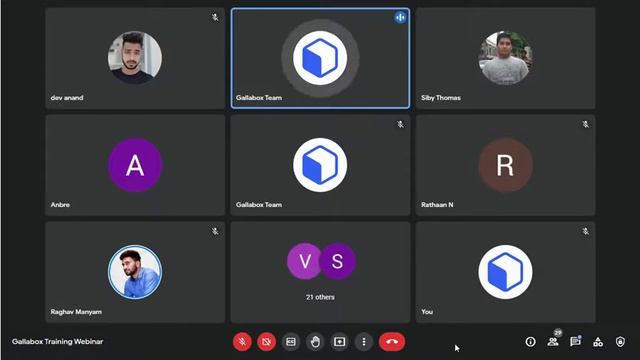The height and width of the screenshot is (360, 640).
Task: Open host controls lock shield icon
Action: coord(620,342)
